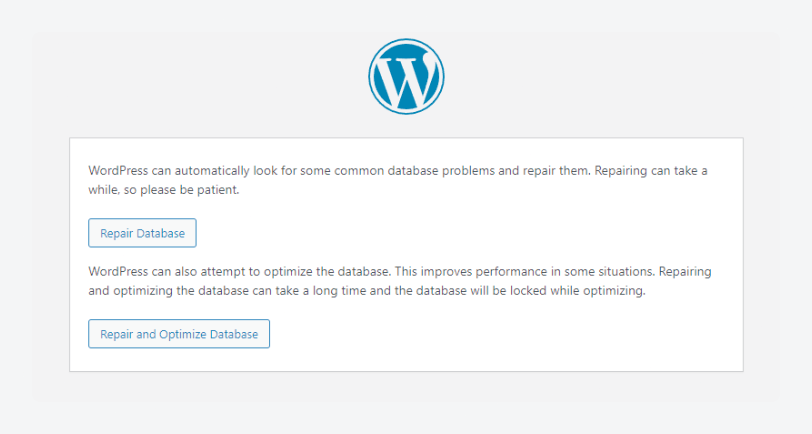
Task: Click the 'Repairing can take a' text
Action: 651,171
